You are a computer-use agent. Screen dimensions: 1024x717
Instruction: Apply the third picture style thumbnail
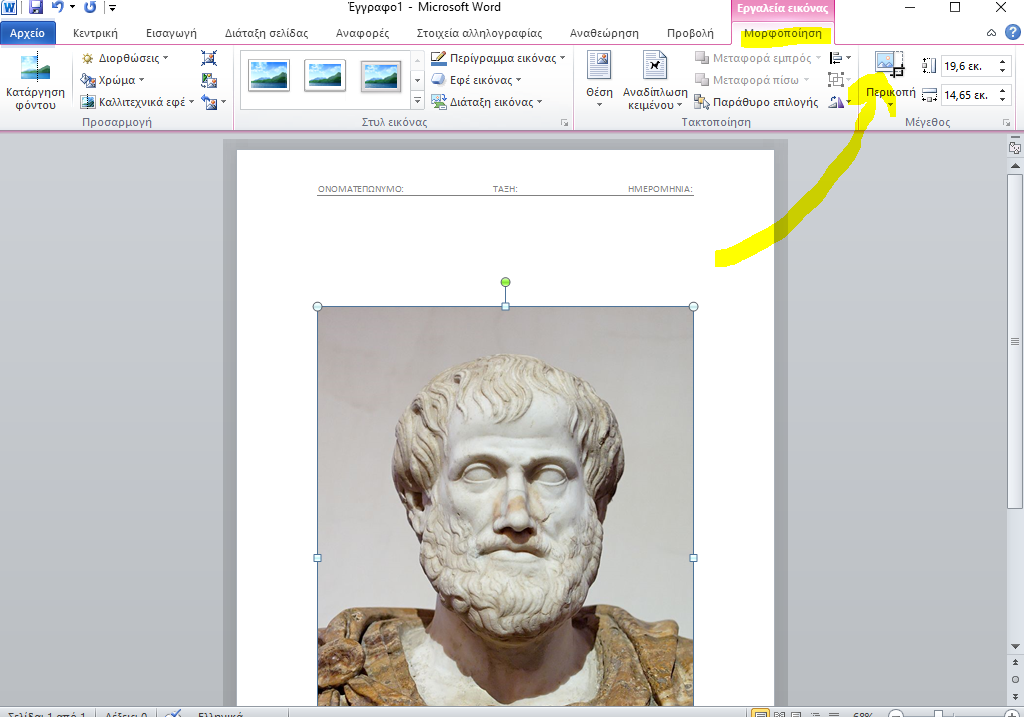tap(381, 75)
